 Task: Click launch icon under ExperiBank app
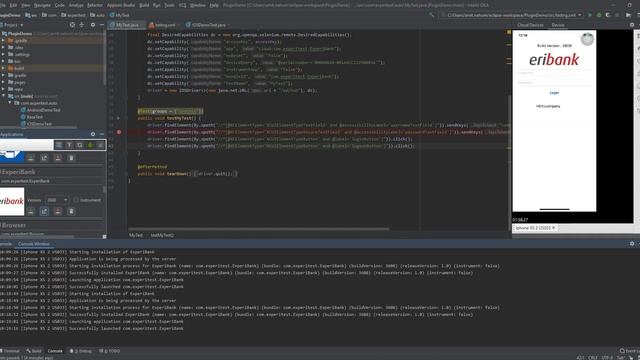point(44,211)
